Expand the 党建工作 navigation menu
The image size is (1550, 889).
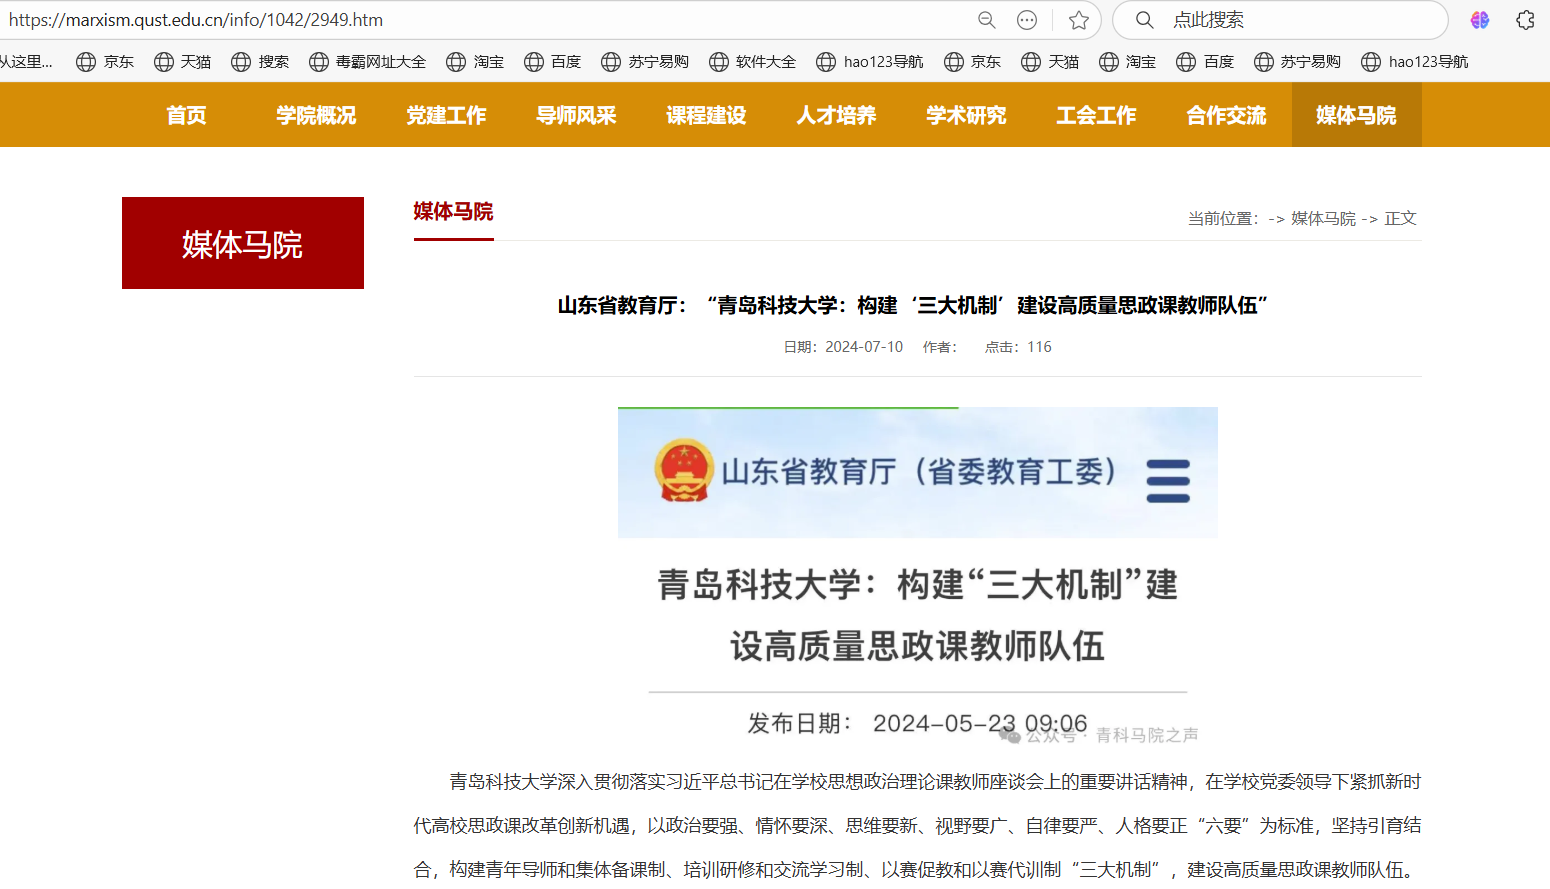(446, 115)
